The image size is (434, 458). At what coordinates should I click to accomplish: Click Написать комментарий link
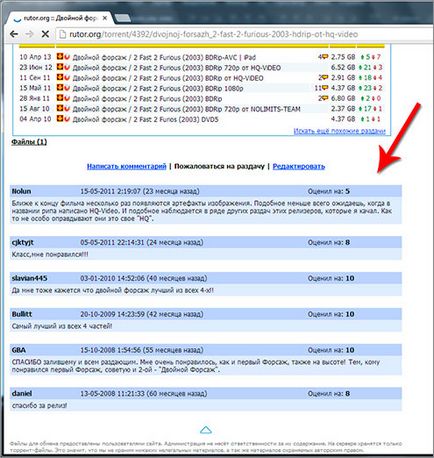126,166
